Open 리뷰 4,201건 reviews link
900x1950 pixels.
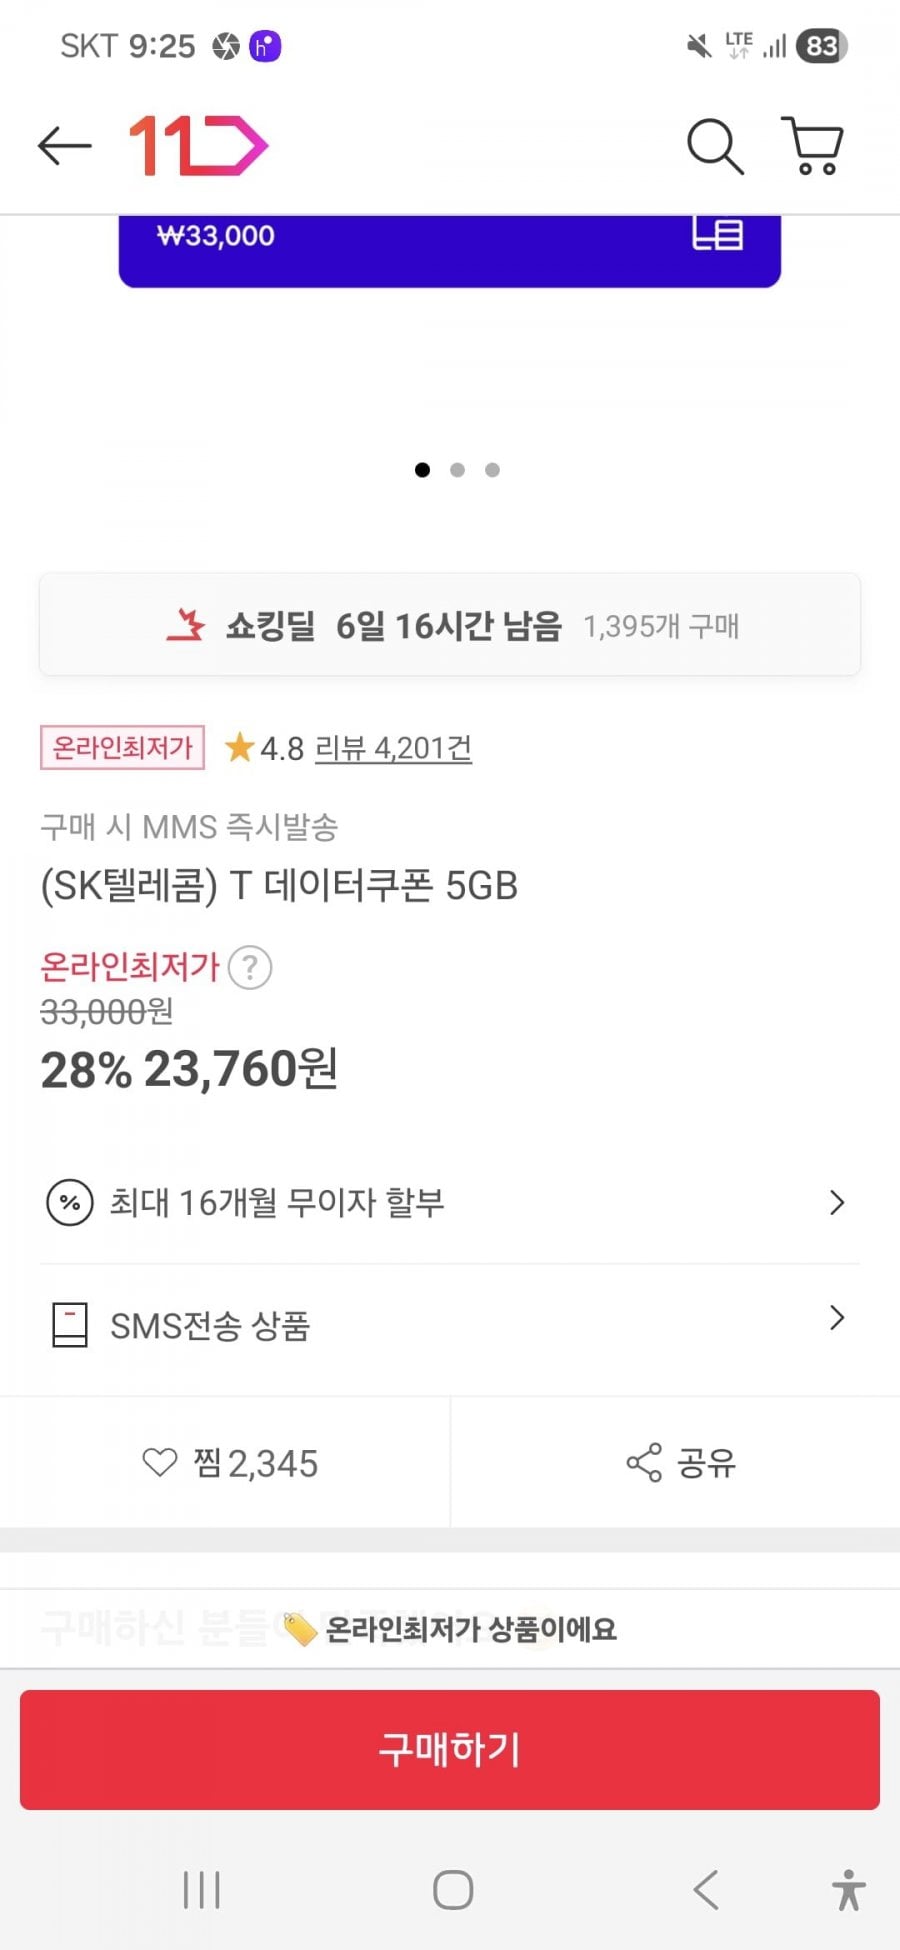tap(393, 748)
